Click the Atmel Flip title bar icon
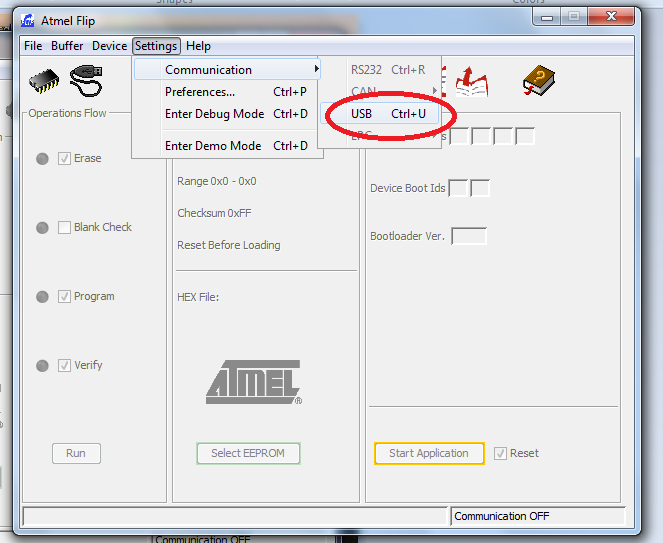This screenshot has height=543, width=663. click(27, 20)
